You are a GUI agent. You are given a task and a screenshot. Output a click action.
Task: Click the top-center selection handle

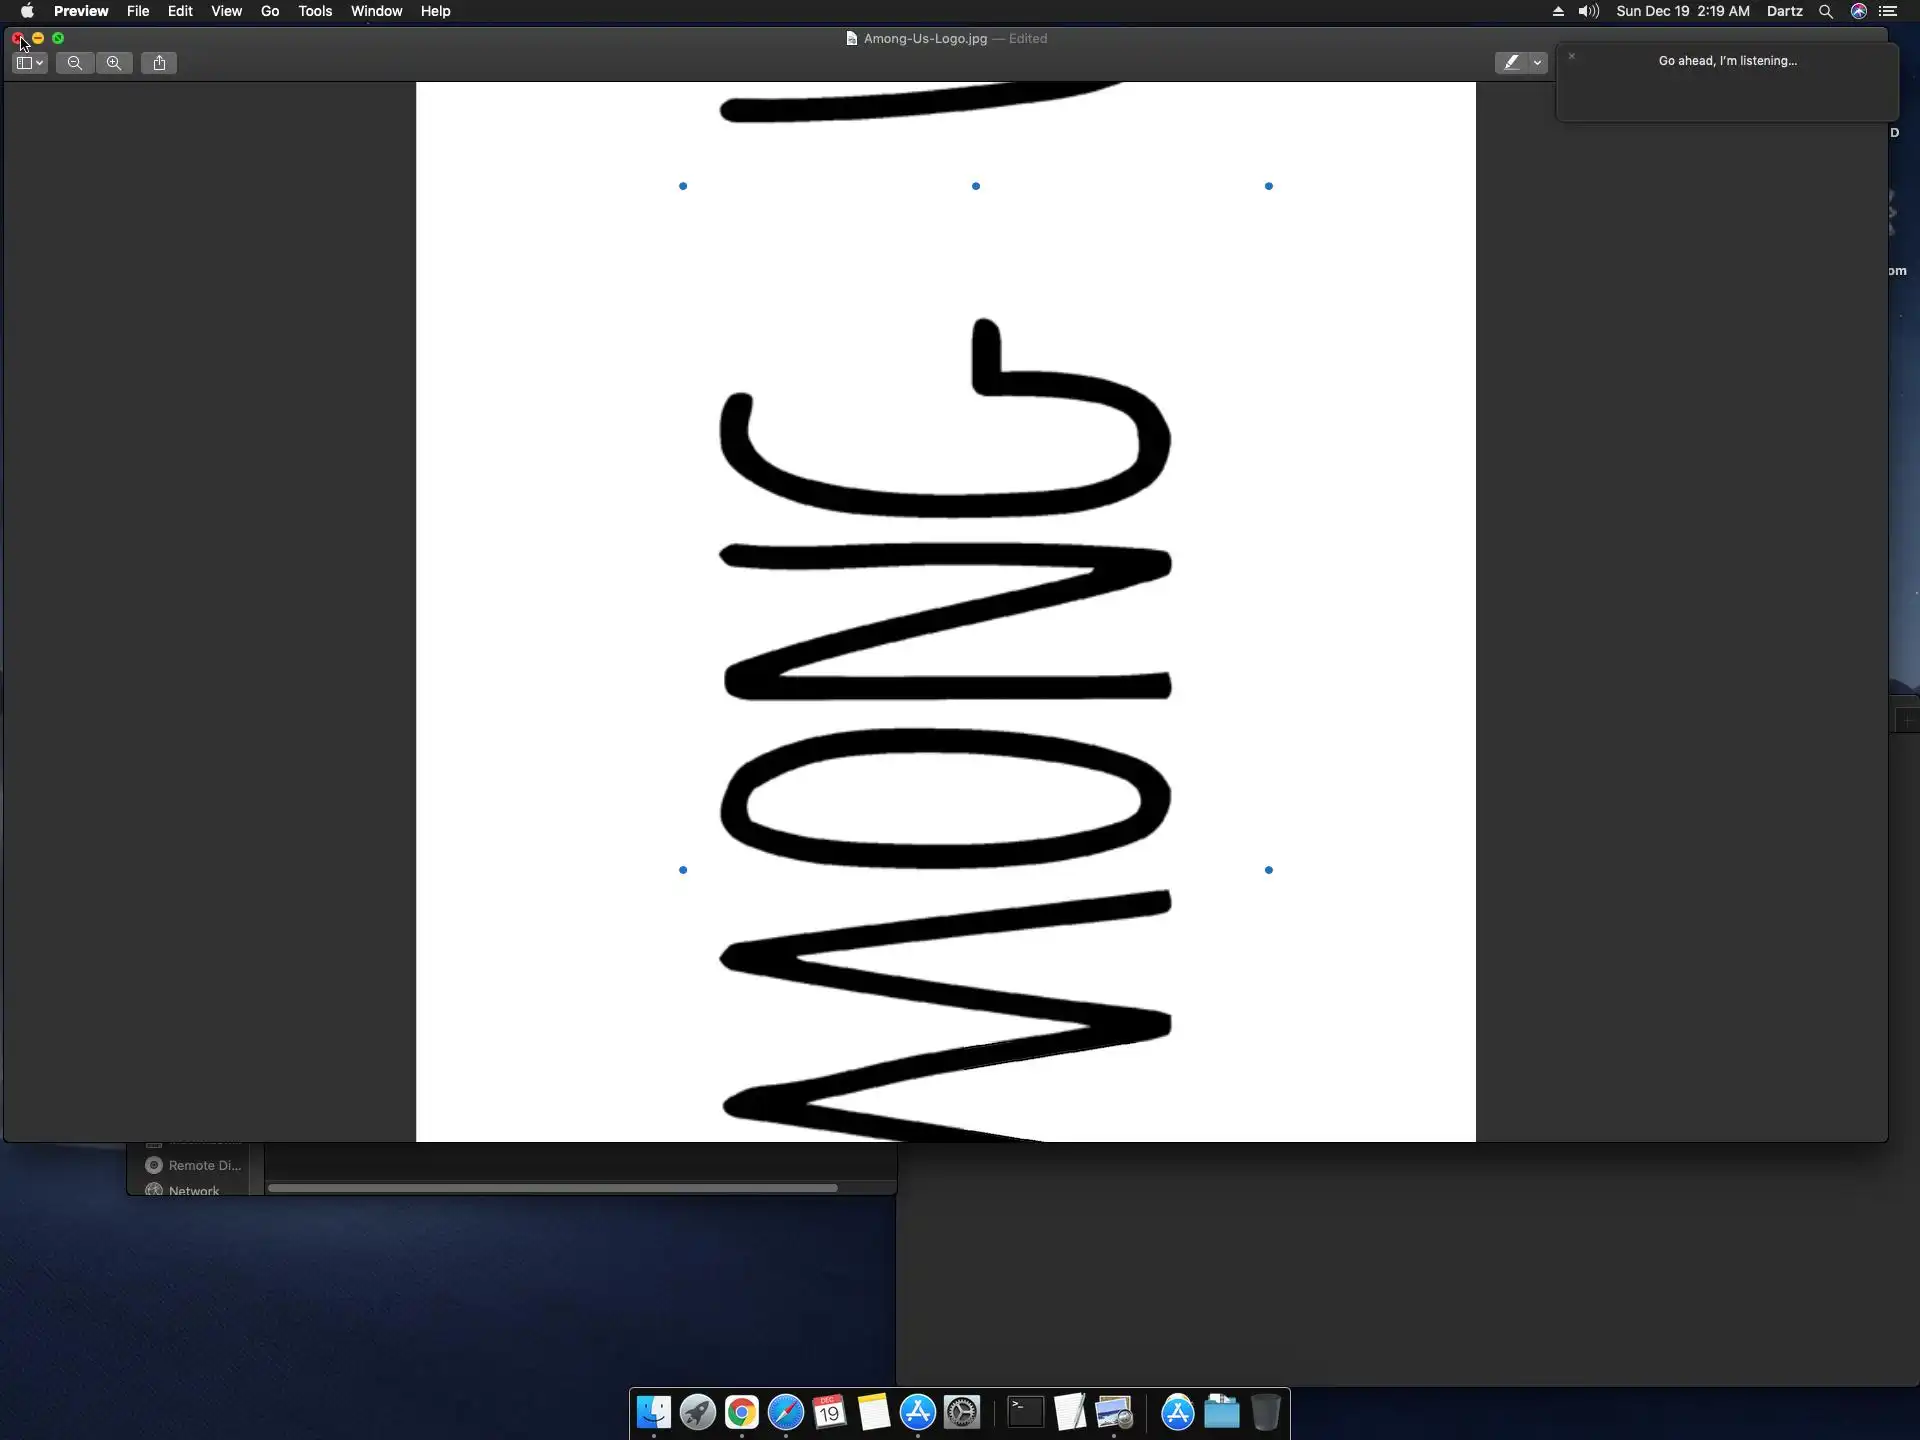pyautogui.click(x=976, y=186)
